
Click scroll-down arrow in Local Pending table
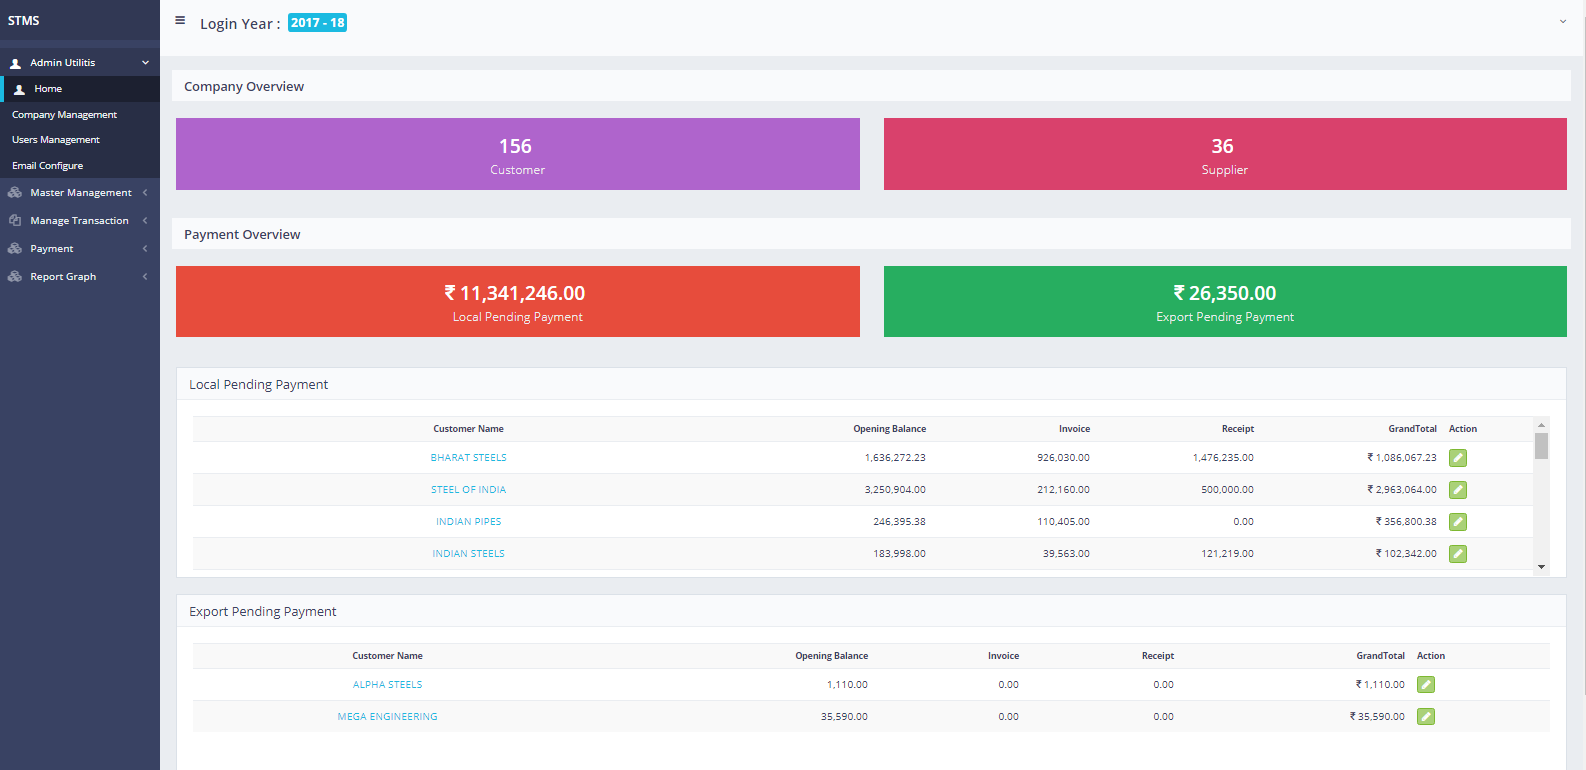(1541, 567)
